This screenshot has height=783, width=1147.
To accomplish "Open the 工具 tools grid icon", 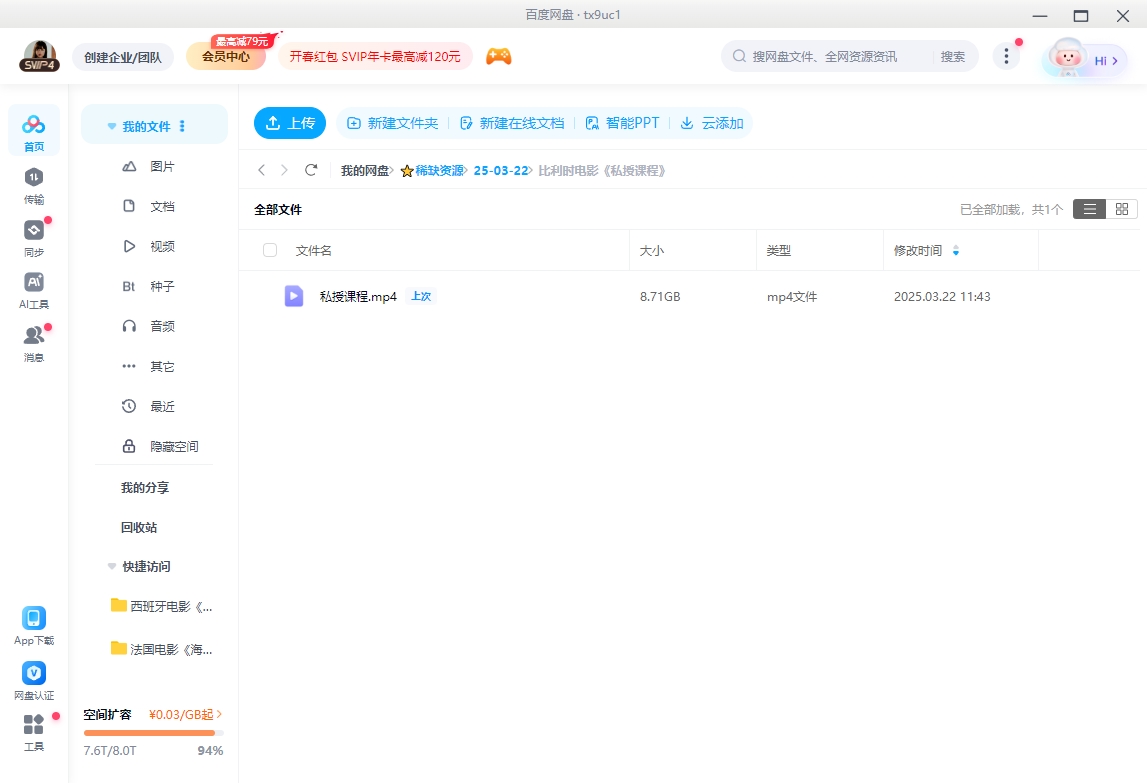I will pos(34,725).
